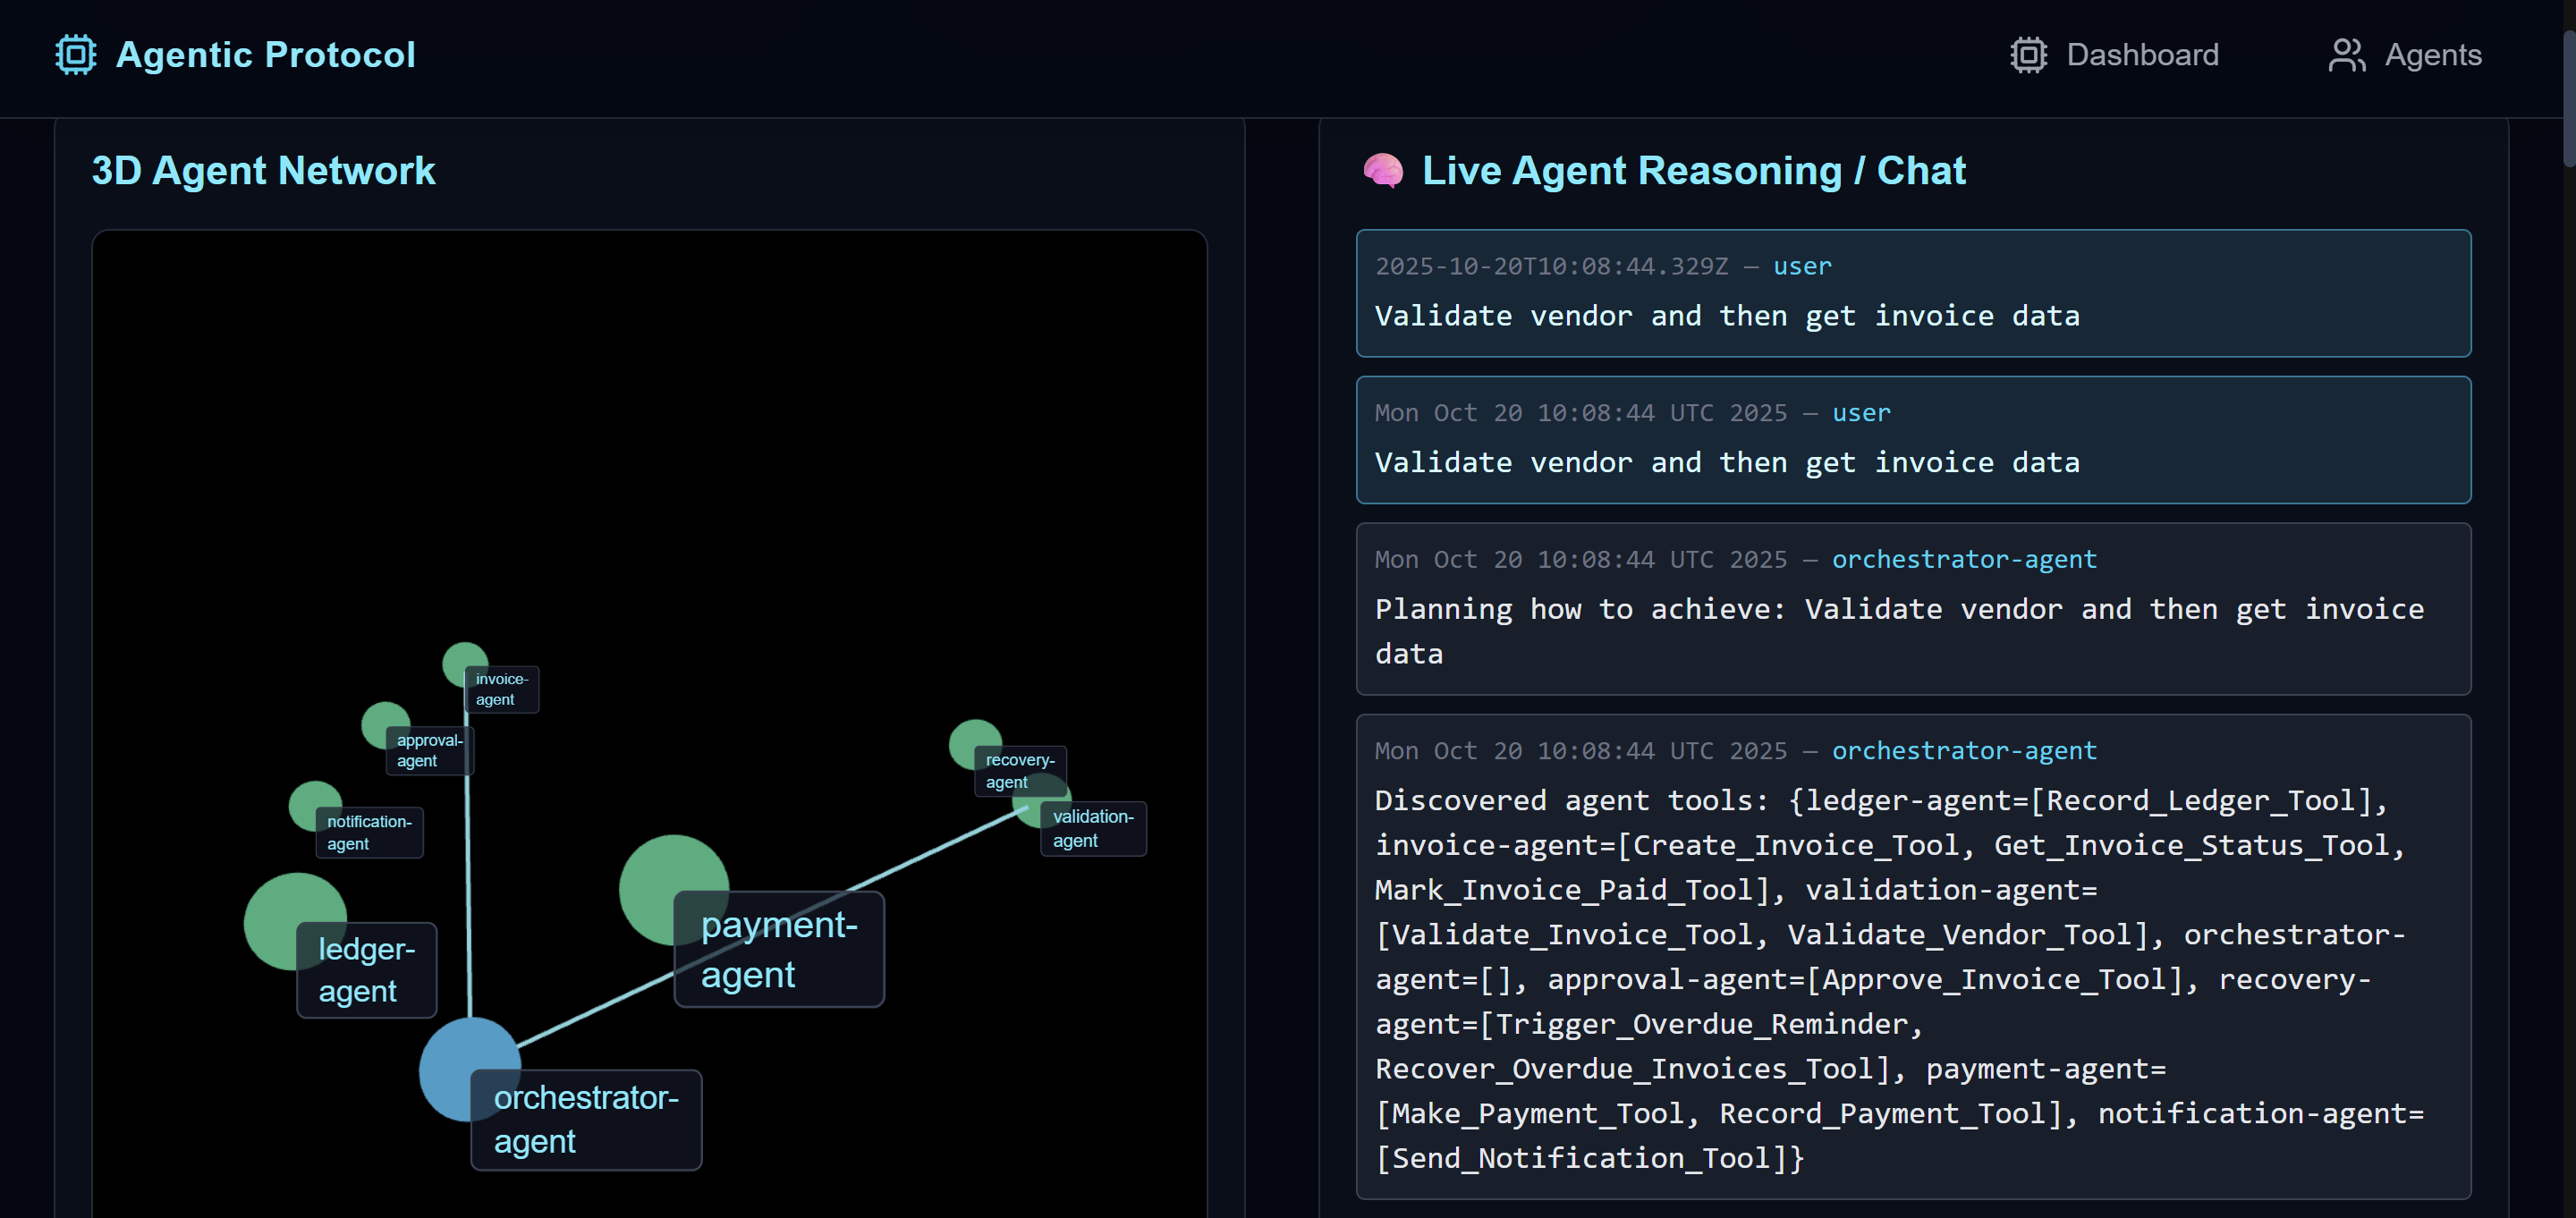Click the orchestrator Planning how to achieve message
The width and height of the screenshot is (2576, 1218).
(x=1912, y=608)
